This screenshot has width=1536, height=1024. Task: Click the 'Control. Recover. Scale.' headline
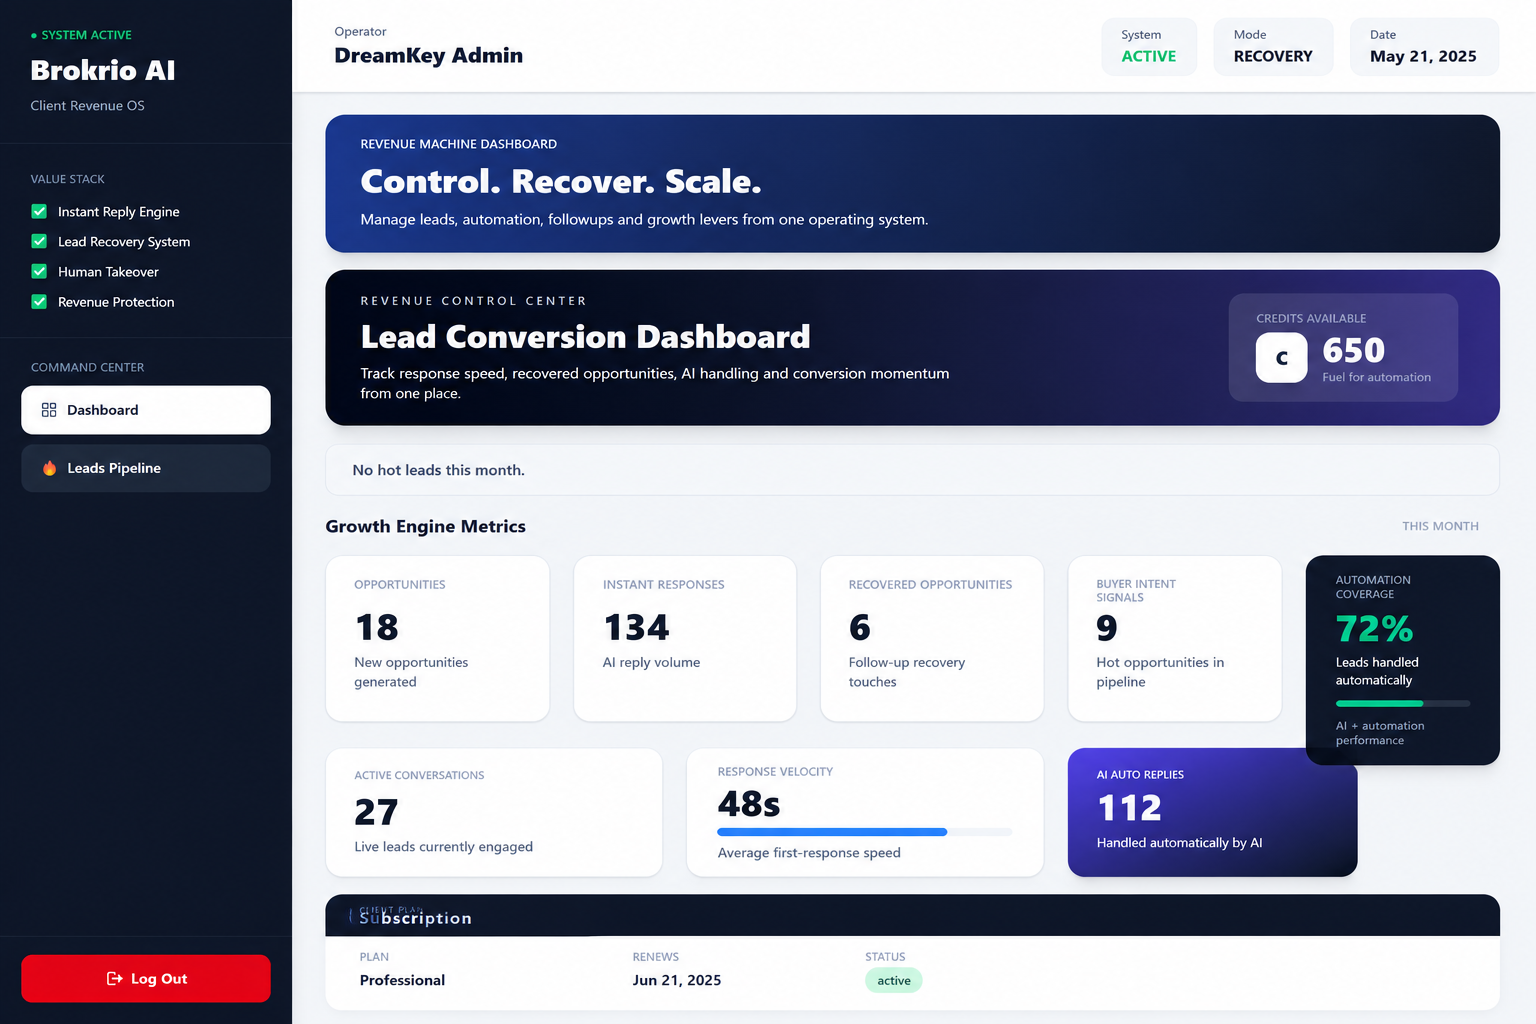561,182
